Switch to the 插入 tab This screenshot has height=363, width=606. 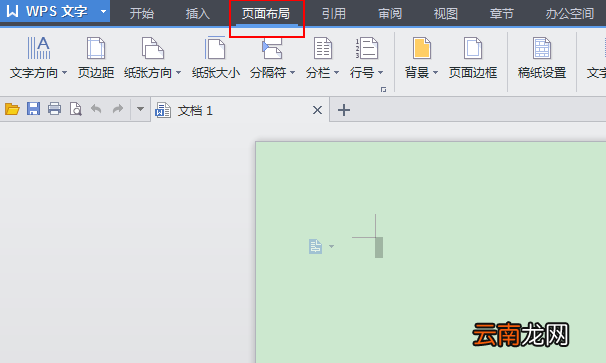tap(197, 14)
